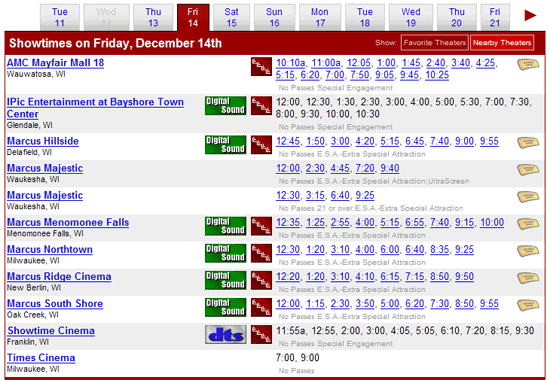This screenshot has height=380, width=550.
Task: Select the 10:10a showtime at AMC Mayfair Mall
Action: coord(290,63)
